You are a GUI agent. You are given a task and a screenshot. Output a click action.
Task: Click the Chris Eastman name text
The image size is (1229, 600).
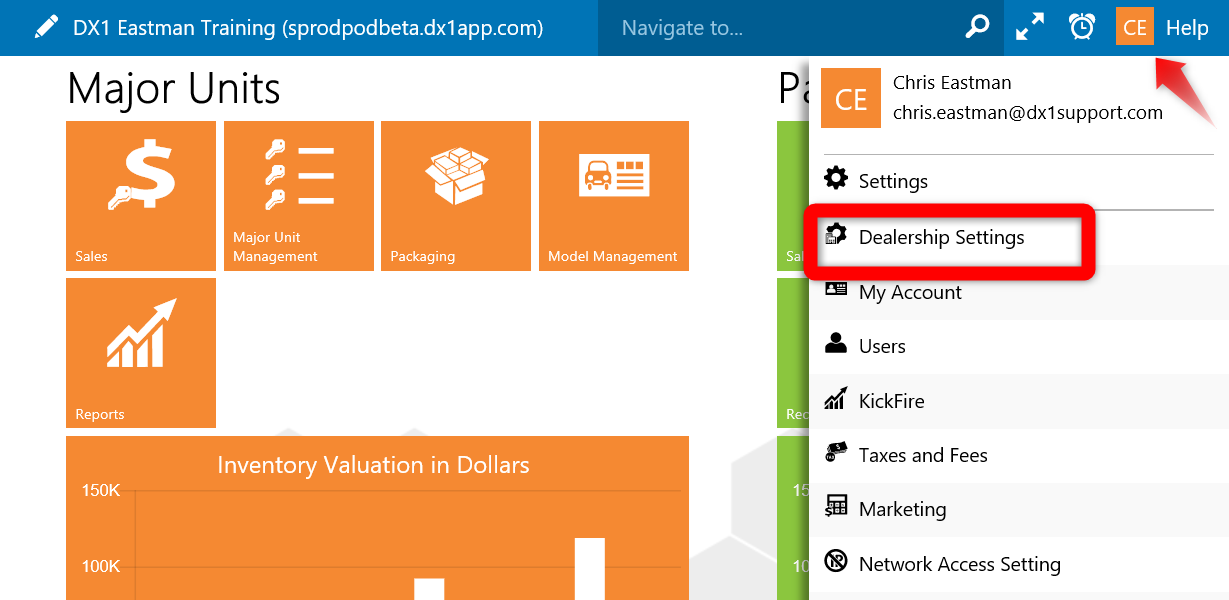tap(952, 83)
